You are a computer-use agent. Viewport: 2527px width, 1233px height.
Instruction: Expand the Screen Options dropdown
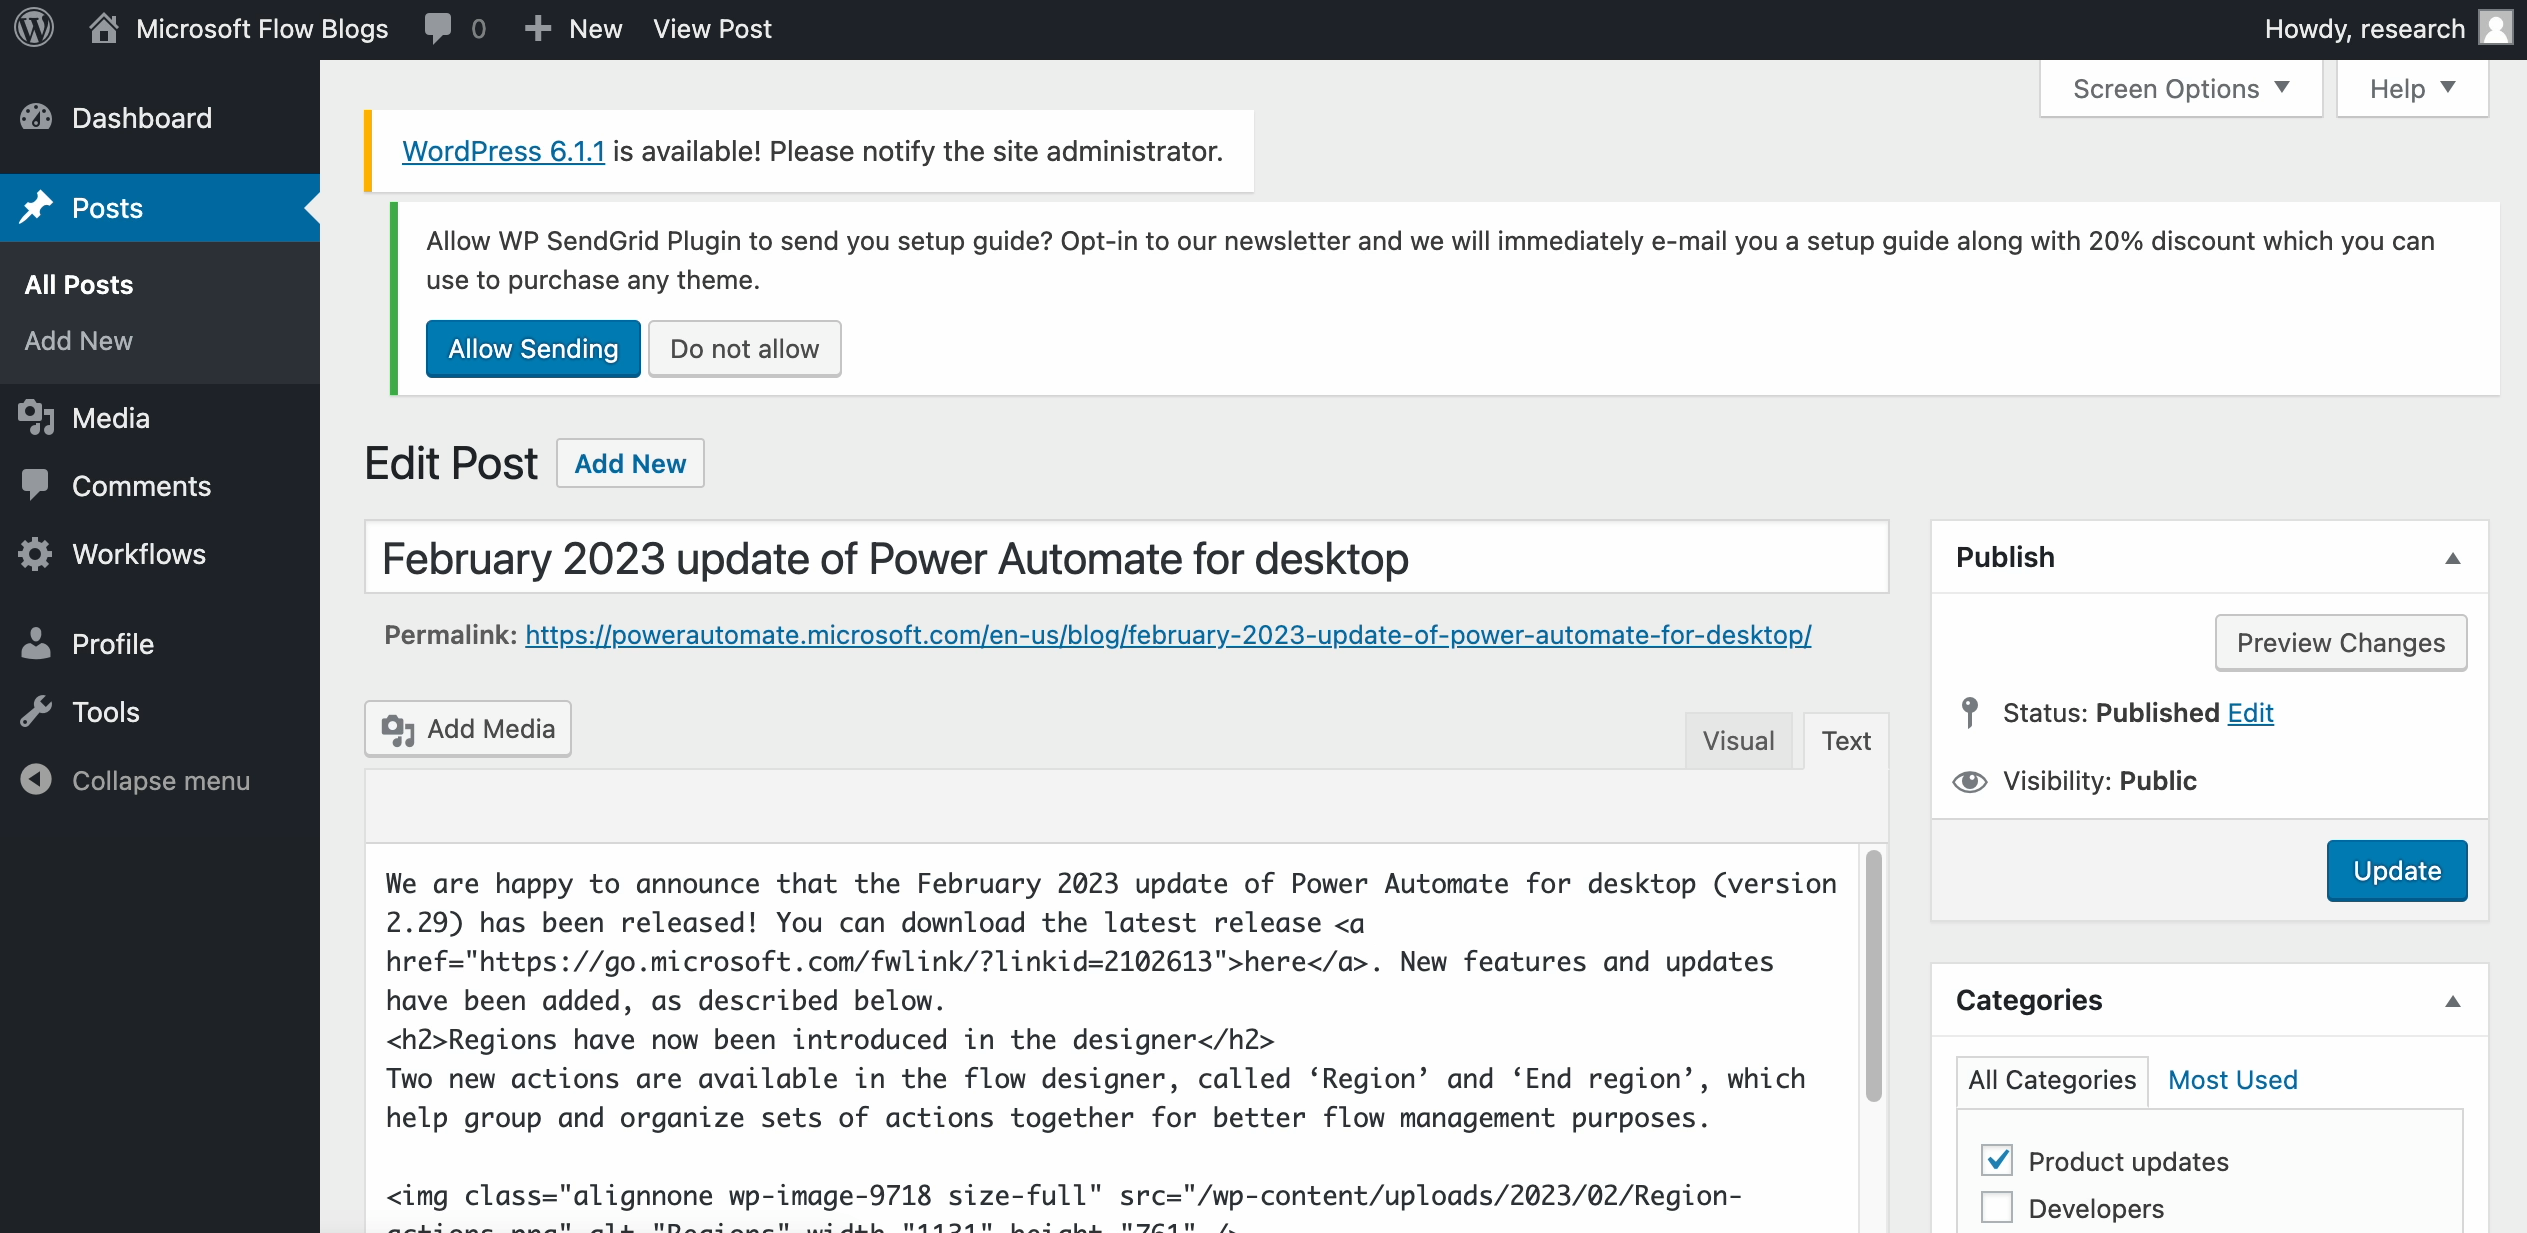click(x=2181, y=89)
